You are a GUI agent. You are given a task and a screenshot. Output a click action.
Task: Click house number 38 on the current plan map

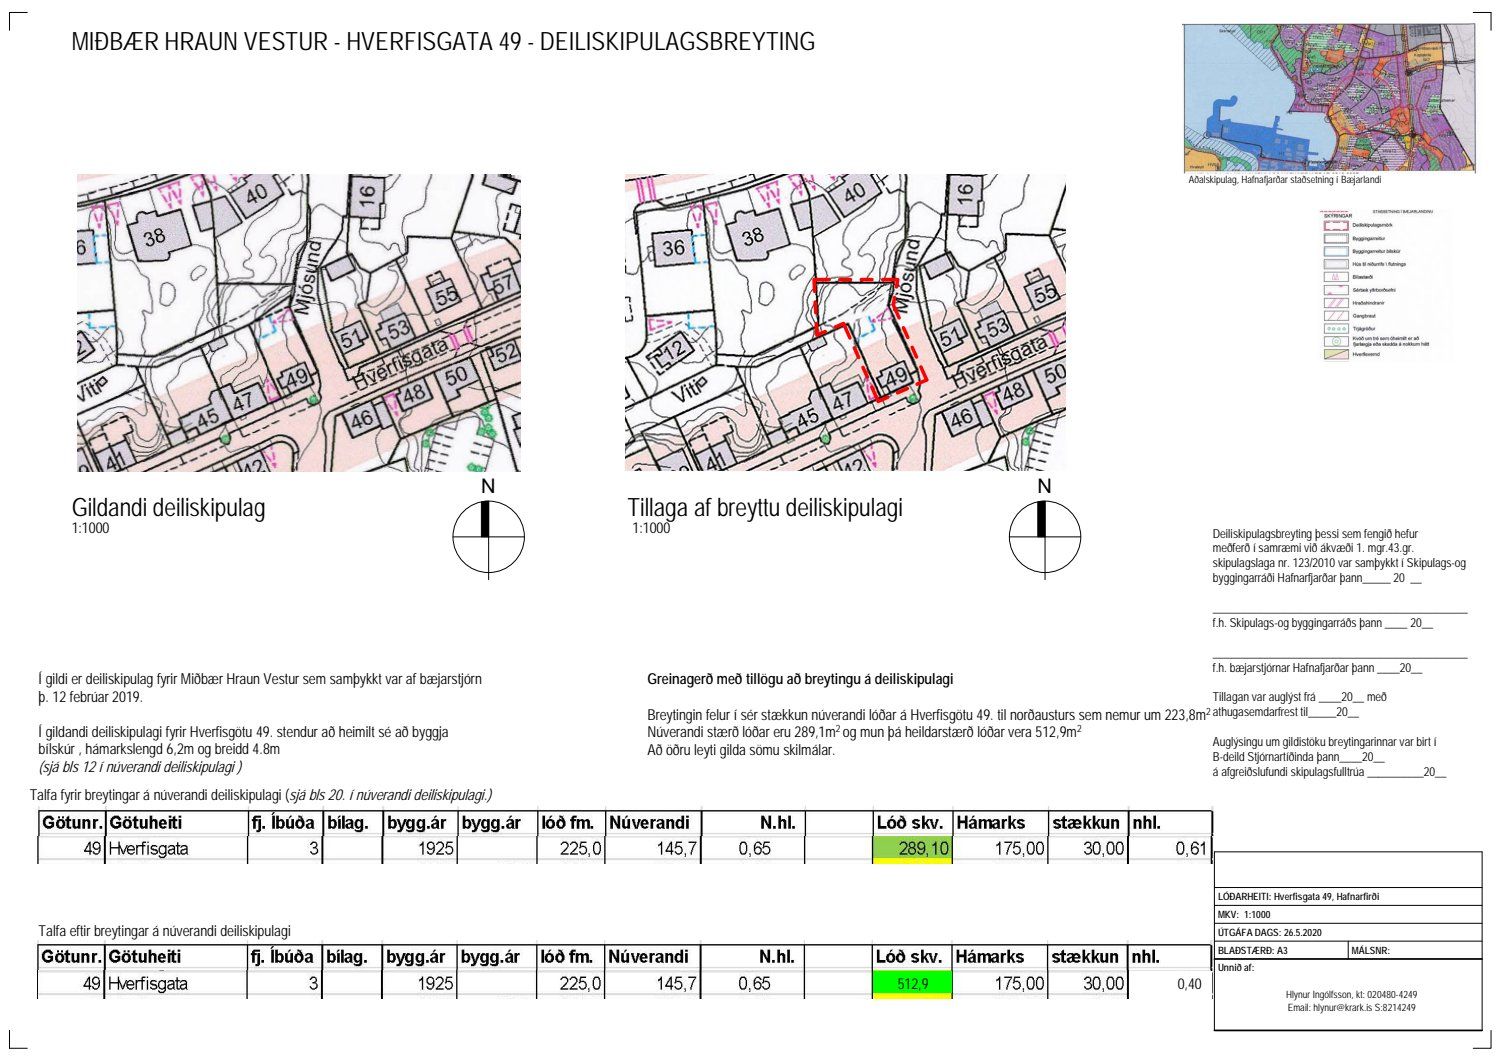[x=154, y=237]
